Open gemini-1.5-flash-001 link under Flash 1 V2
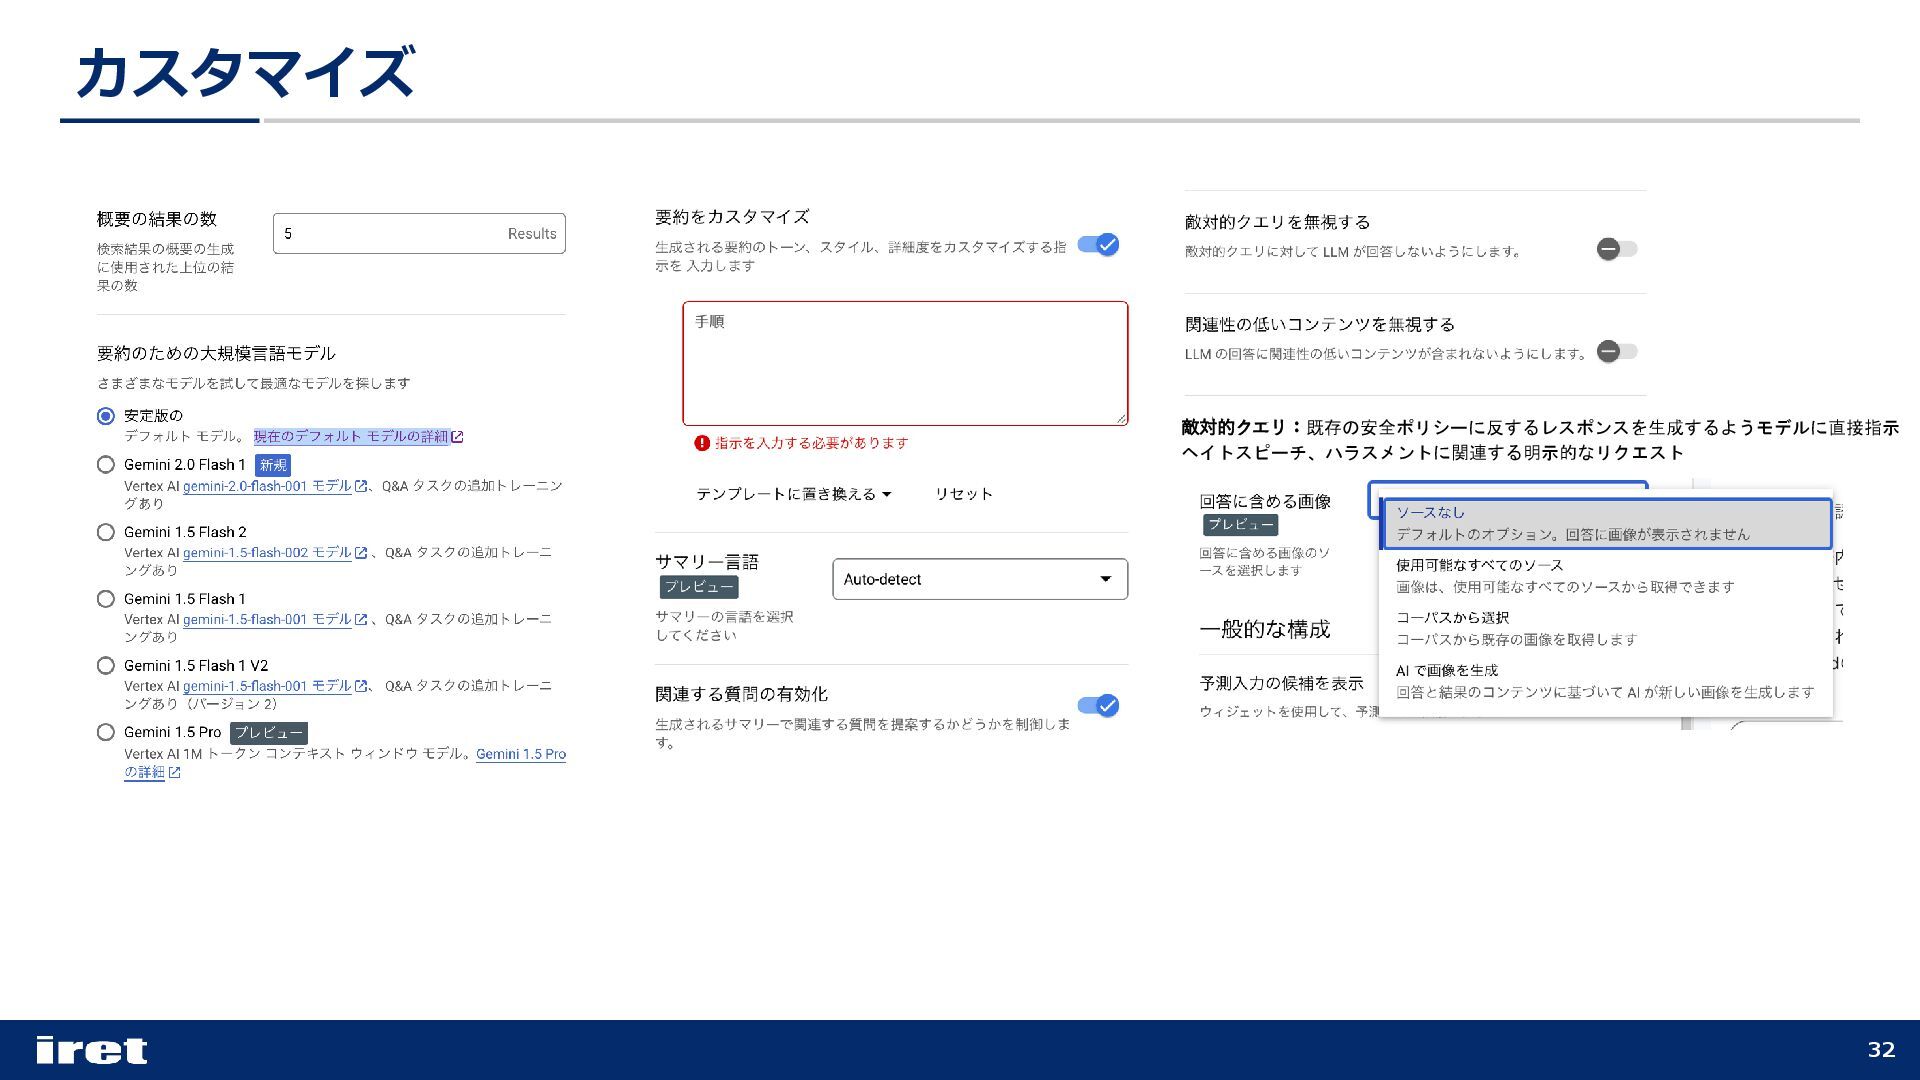This screenshot has height=1080, width=1920. point(267,687)
